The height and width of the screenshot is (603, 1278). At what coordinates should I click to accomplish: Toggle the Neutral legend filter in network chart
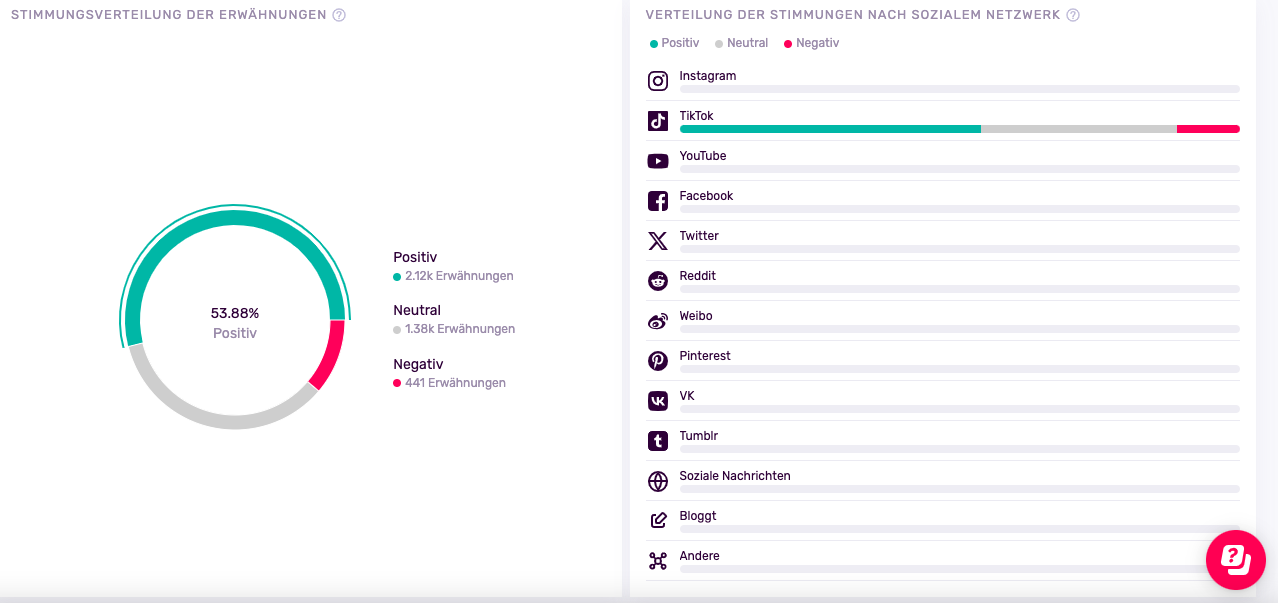741,43
